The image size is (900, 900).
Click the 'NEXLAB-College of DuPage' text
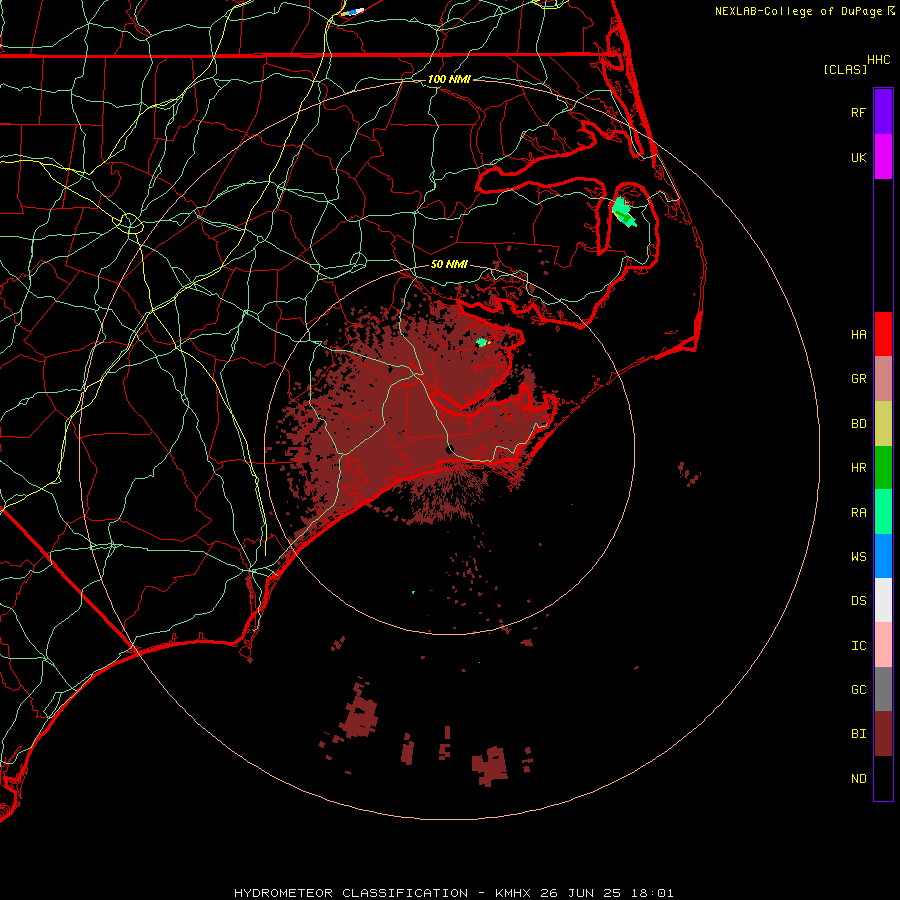click(798, 11)
